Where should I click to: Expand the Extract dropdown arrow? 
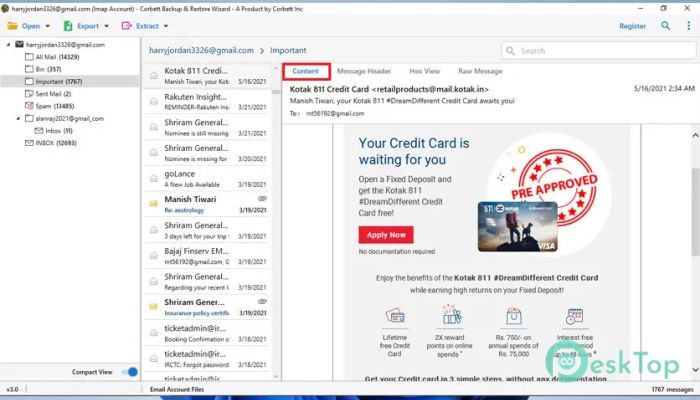pos(166,26)
